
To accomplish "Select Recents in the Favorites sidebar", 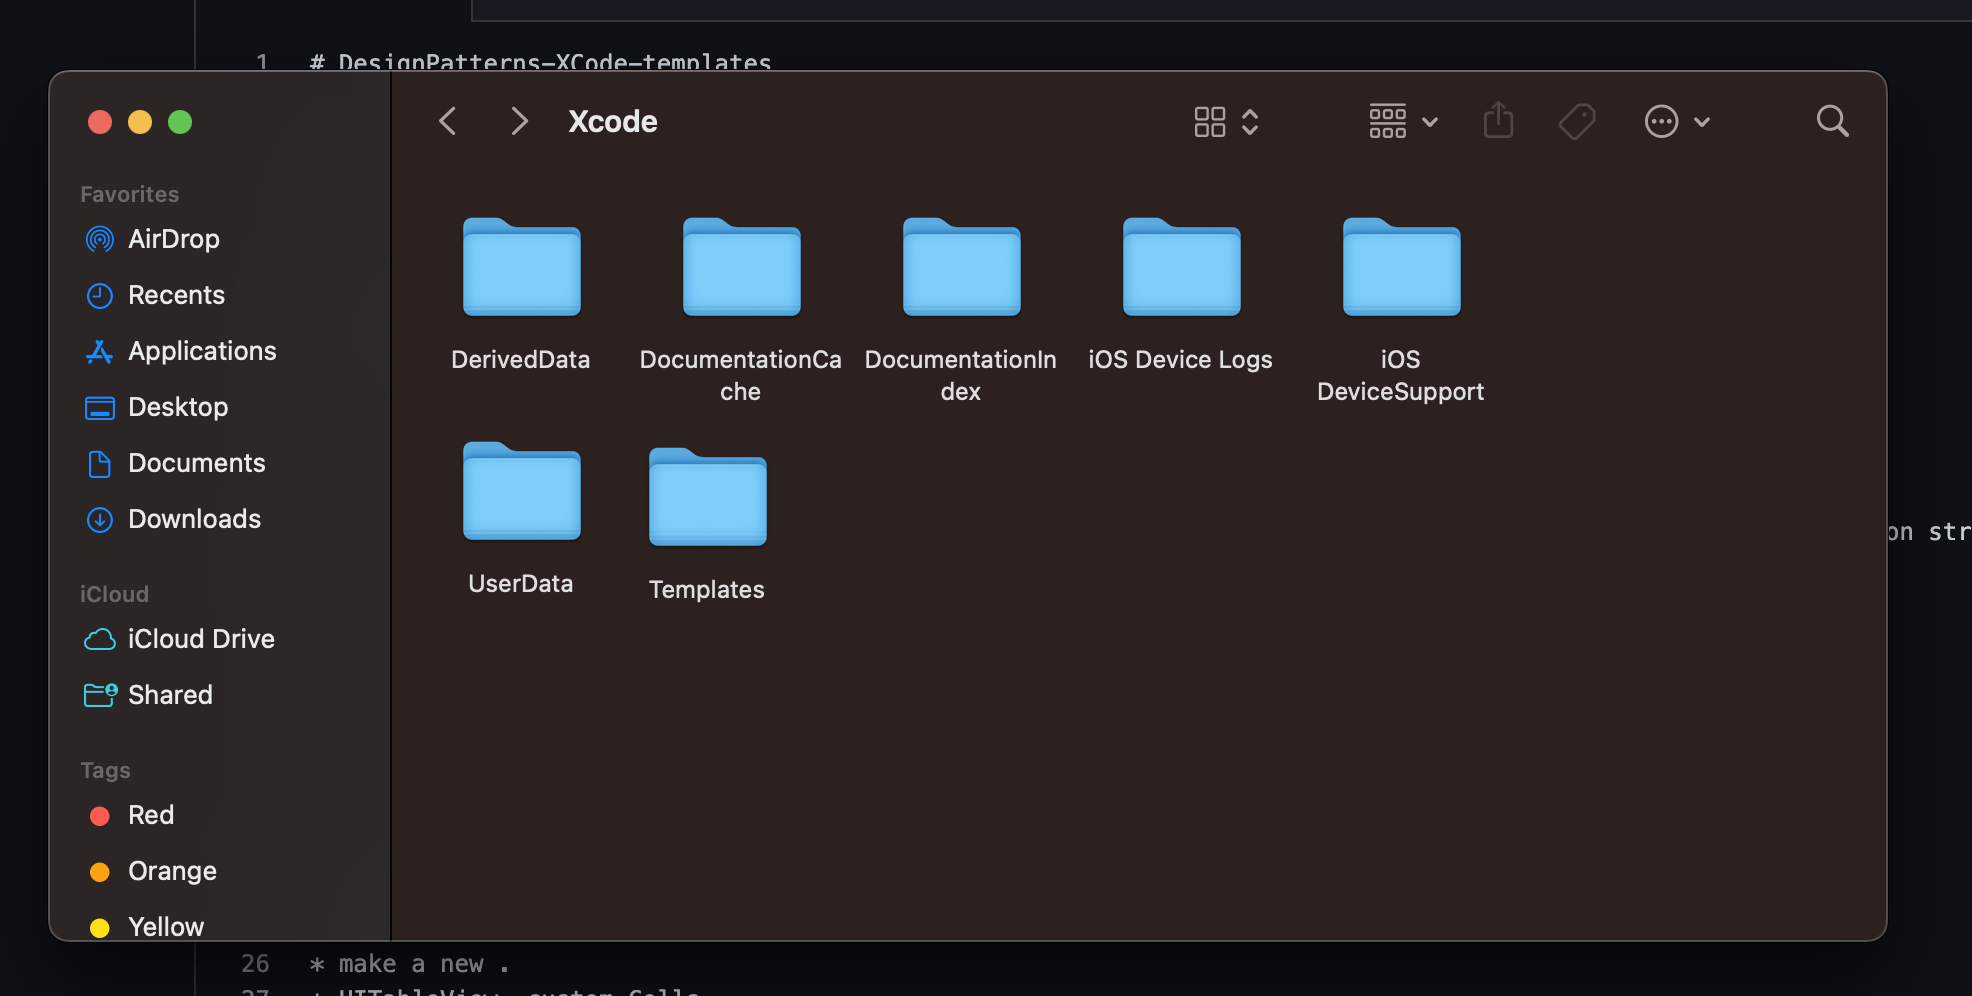I will click(x=176, y=295).
